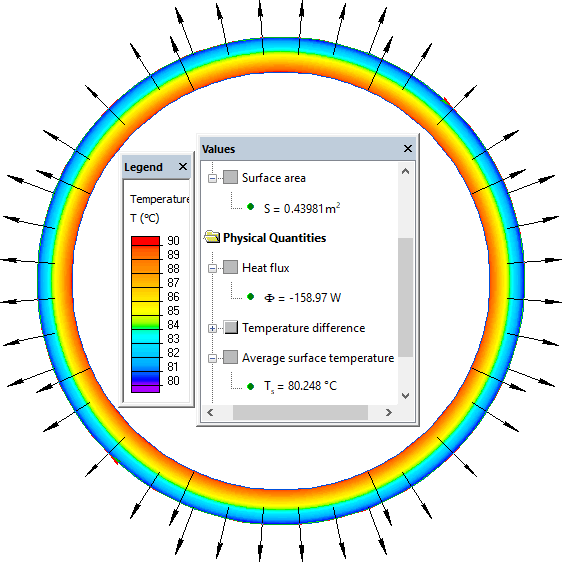This screenshot has width=562, height=562.
Task: Click the cyan 83 legend color band
Action: tap(145, 337)
